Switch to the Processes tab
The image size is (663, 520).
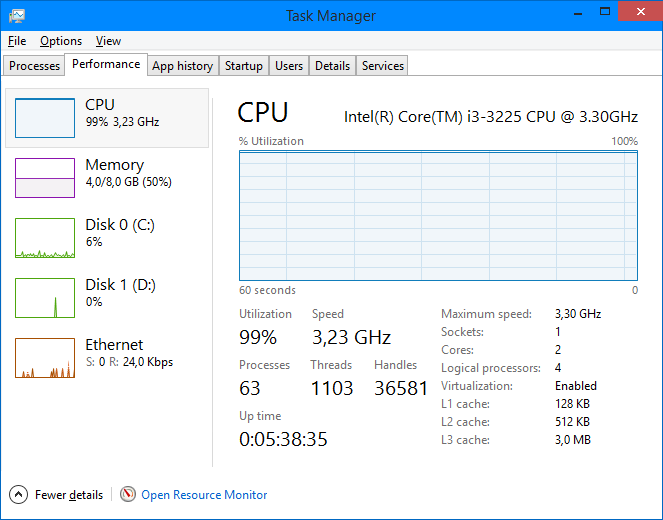pyautogui.click(x=35, y=66)
